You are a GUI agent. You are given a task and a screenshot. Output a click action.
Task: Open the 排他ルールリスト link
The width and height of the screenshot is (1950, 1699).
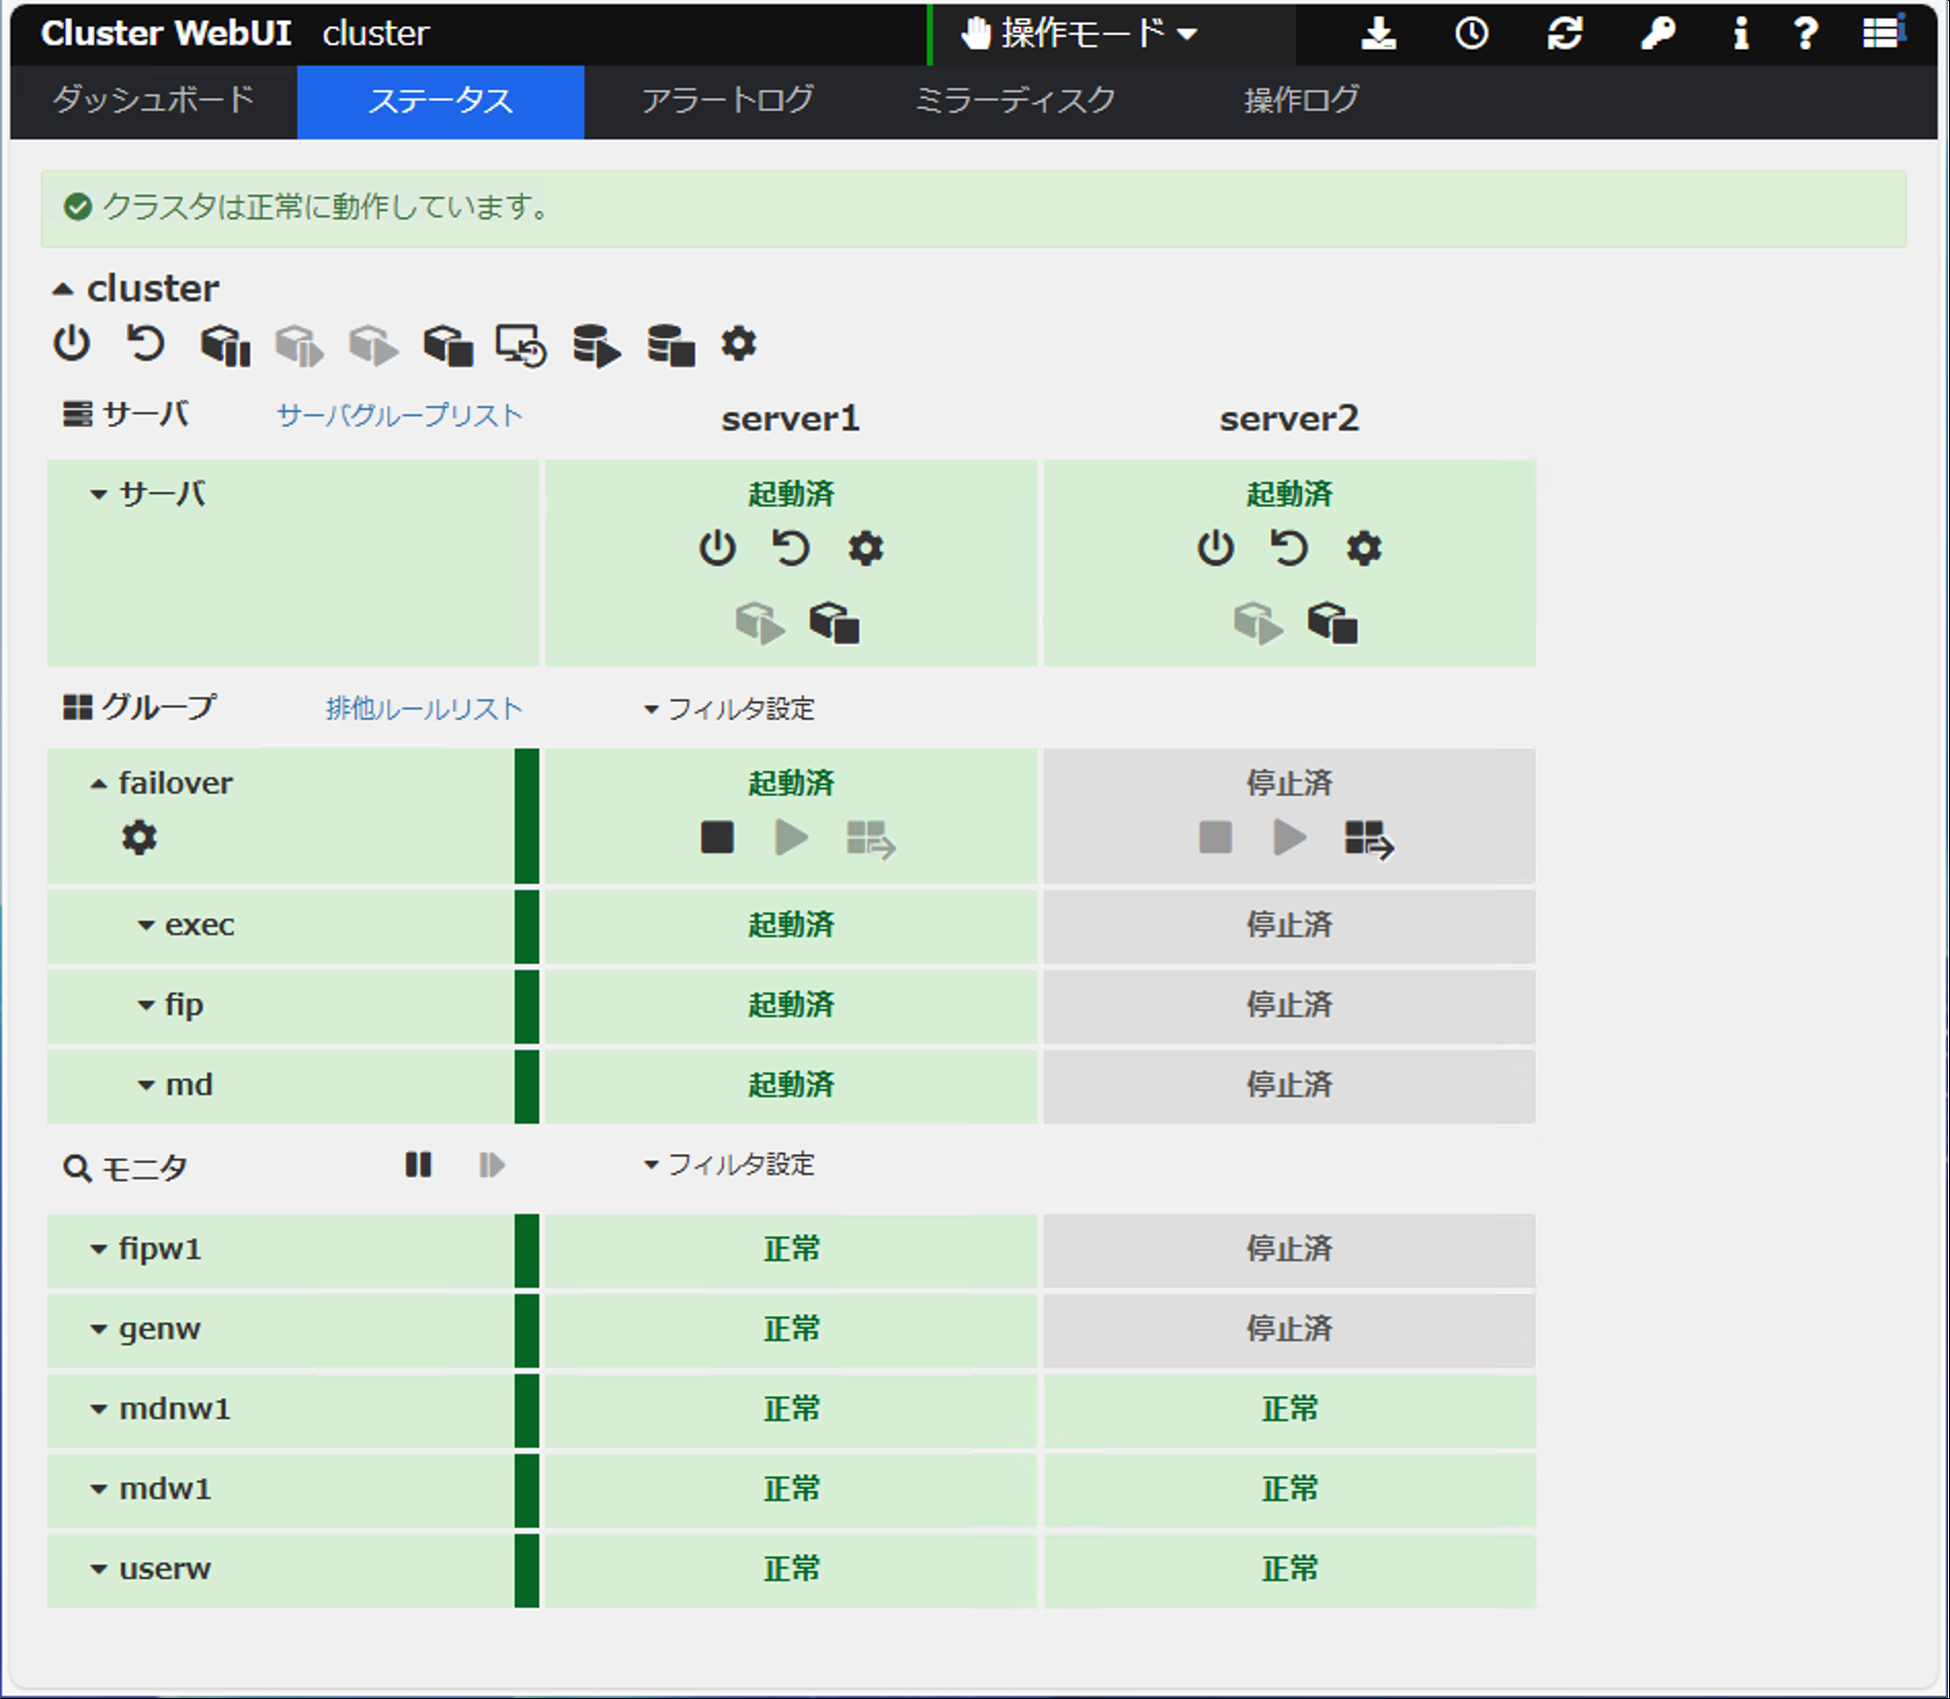(x=423, y=709)
